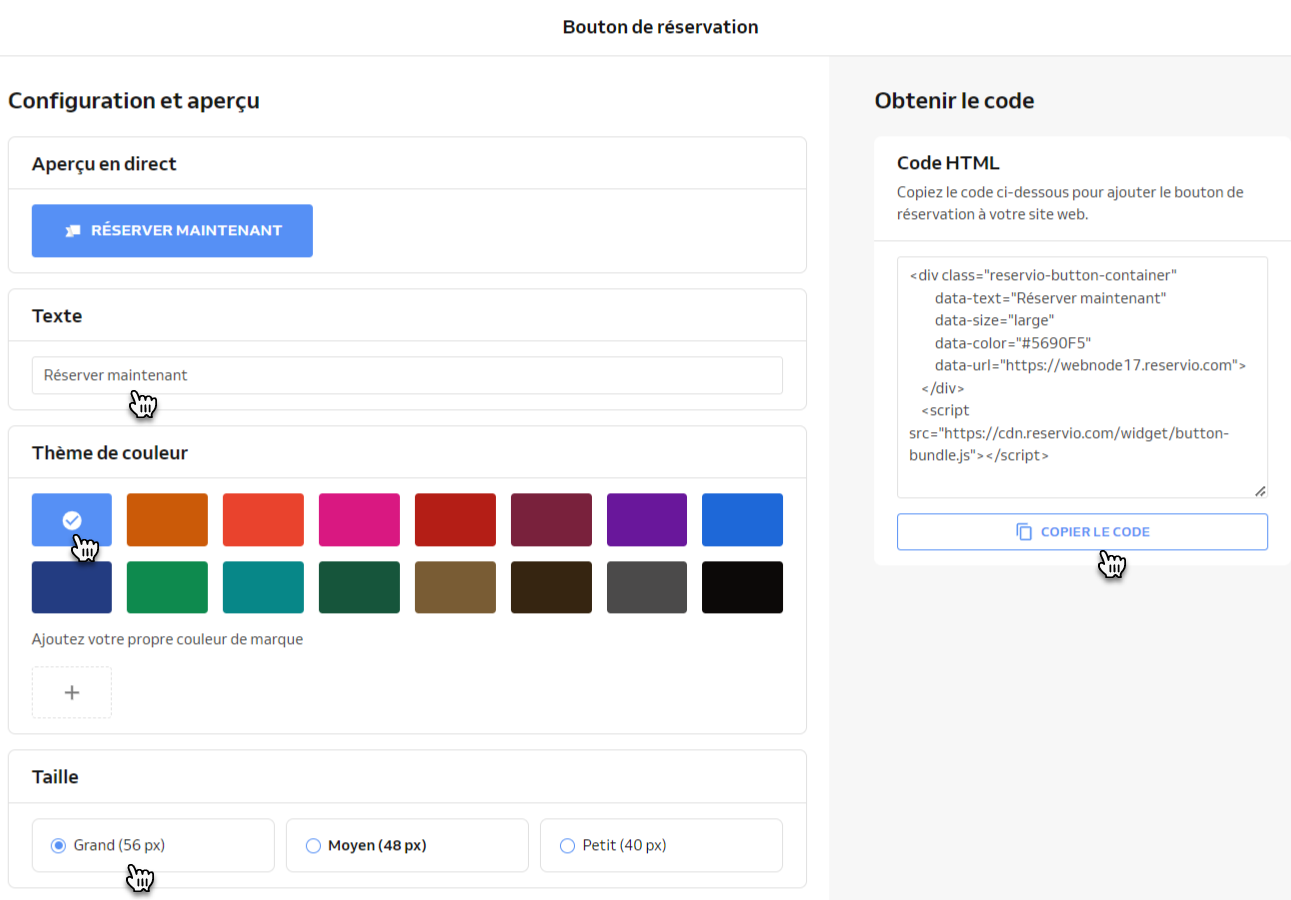Click the Bouton de réservation page title
The width and height of the screenshot is (1291, 900).
660,27
